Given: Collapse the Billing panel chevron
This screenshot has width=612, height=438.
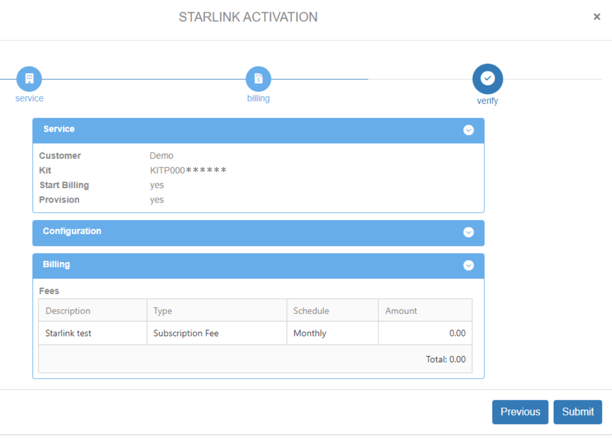Looking at the screenshot, I should [468, 266].
